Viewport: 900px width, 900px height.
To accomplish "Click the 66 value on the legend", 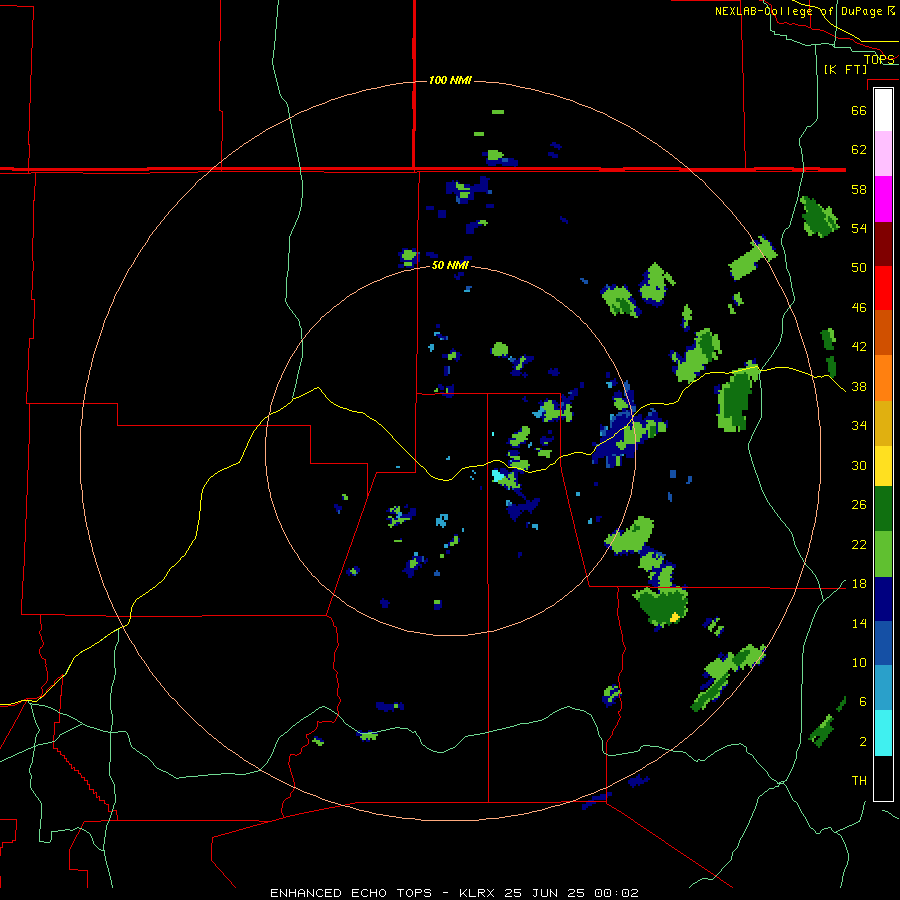I will coord(859,110).
